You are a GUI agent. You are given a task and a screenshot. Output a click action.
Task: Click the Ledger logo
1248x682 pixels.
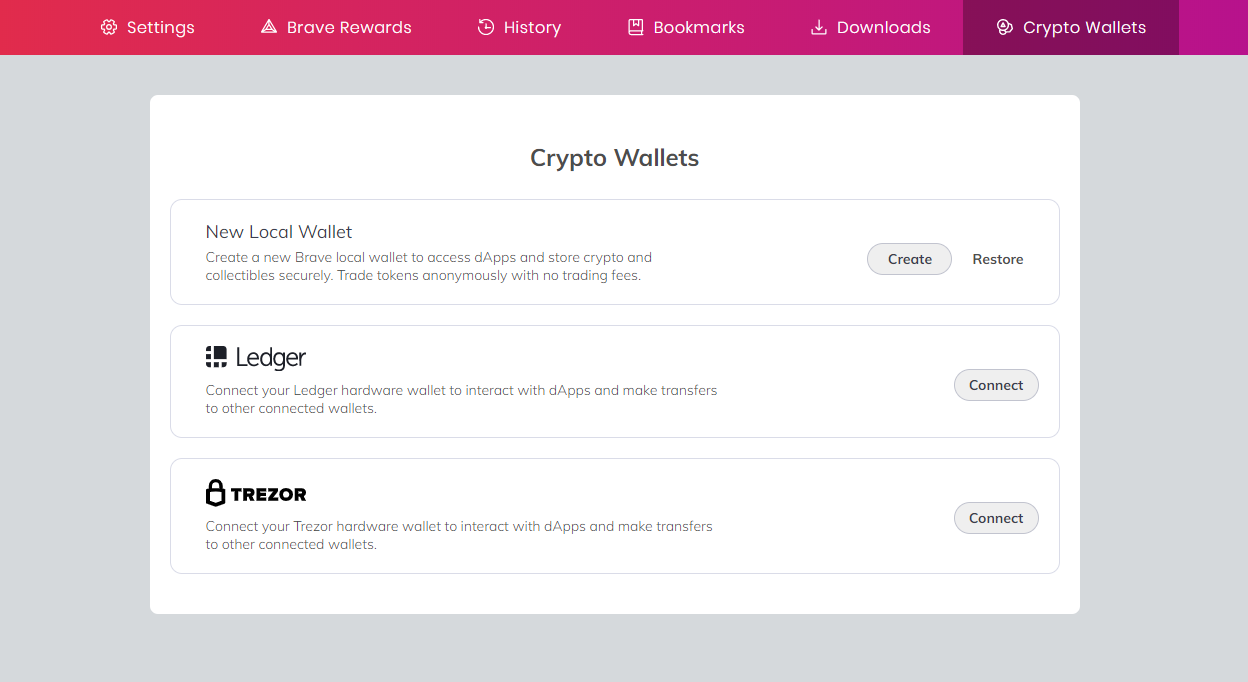click(x=256, y=357)
